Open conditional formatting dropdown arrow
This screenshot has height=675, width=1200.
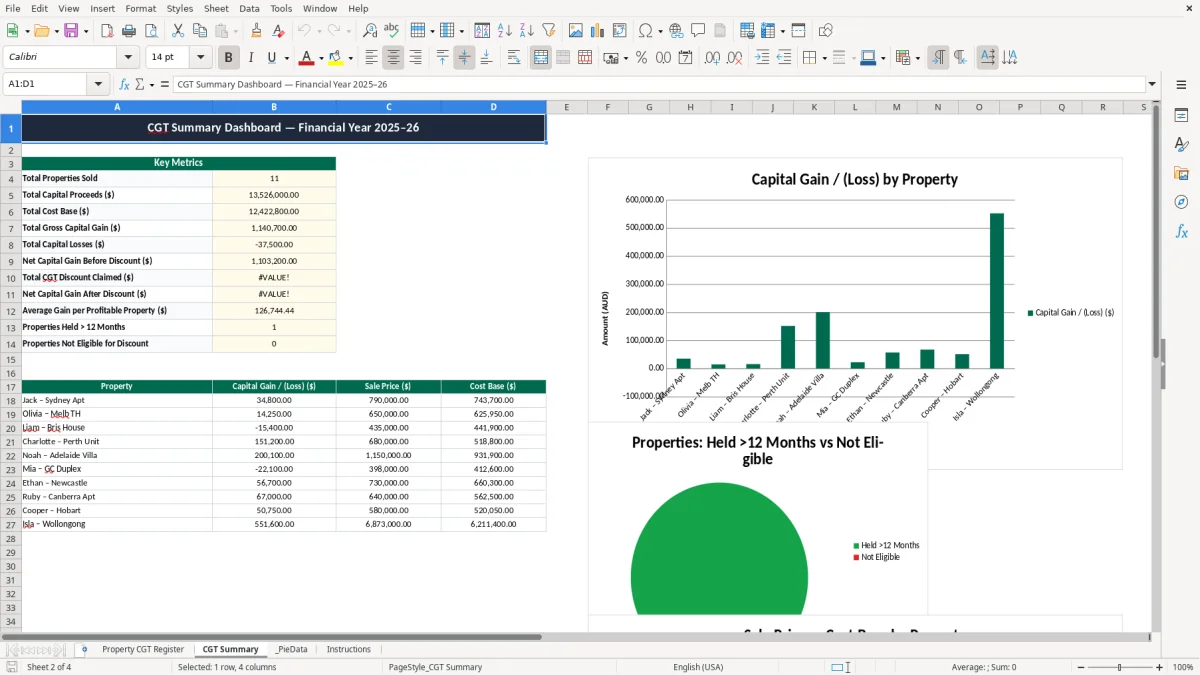[917, 58]
